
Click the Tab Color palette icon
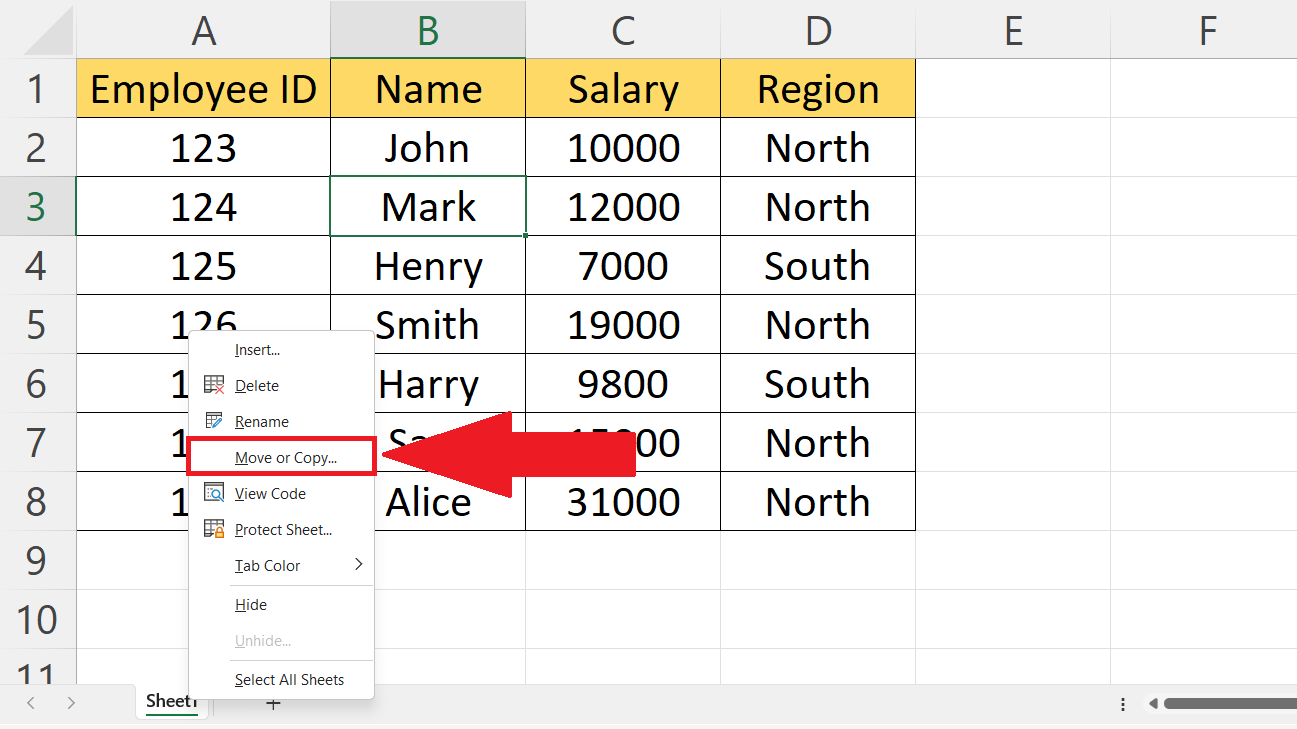pyautogui.click(x=213, y=565)
